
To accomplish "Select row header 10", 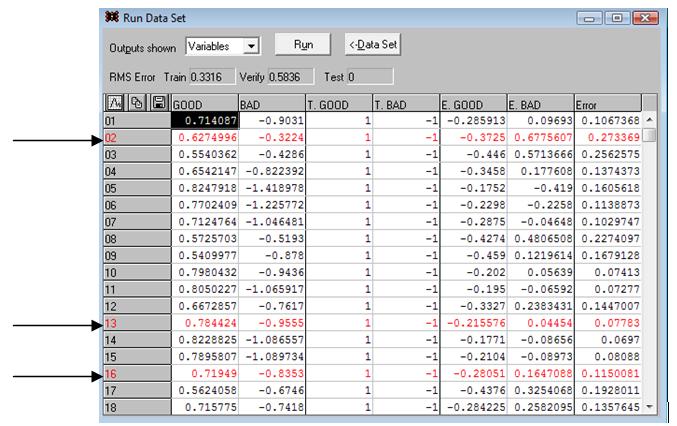I will (137, 272).
